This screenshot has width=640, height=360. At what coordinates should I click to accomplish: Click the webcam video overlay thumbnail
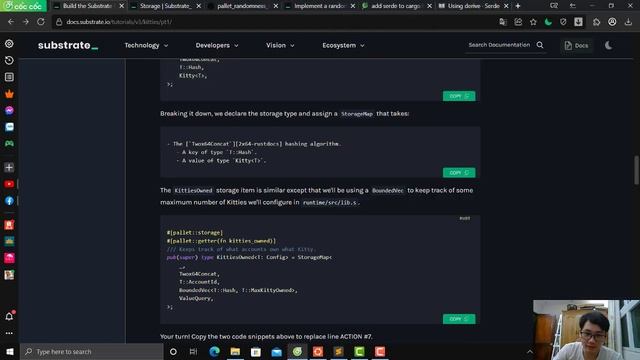click(x=586, y=330)
